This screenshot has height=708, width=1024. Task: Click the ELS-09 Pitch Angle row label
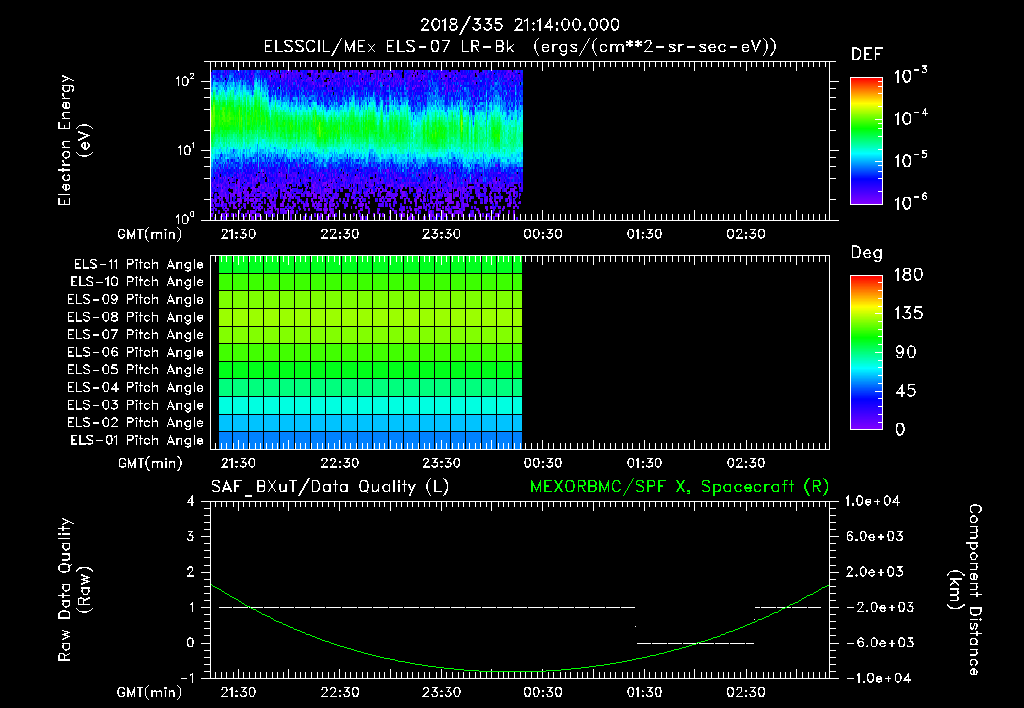pyautogui.click(x=134, y=300)
